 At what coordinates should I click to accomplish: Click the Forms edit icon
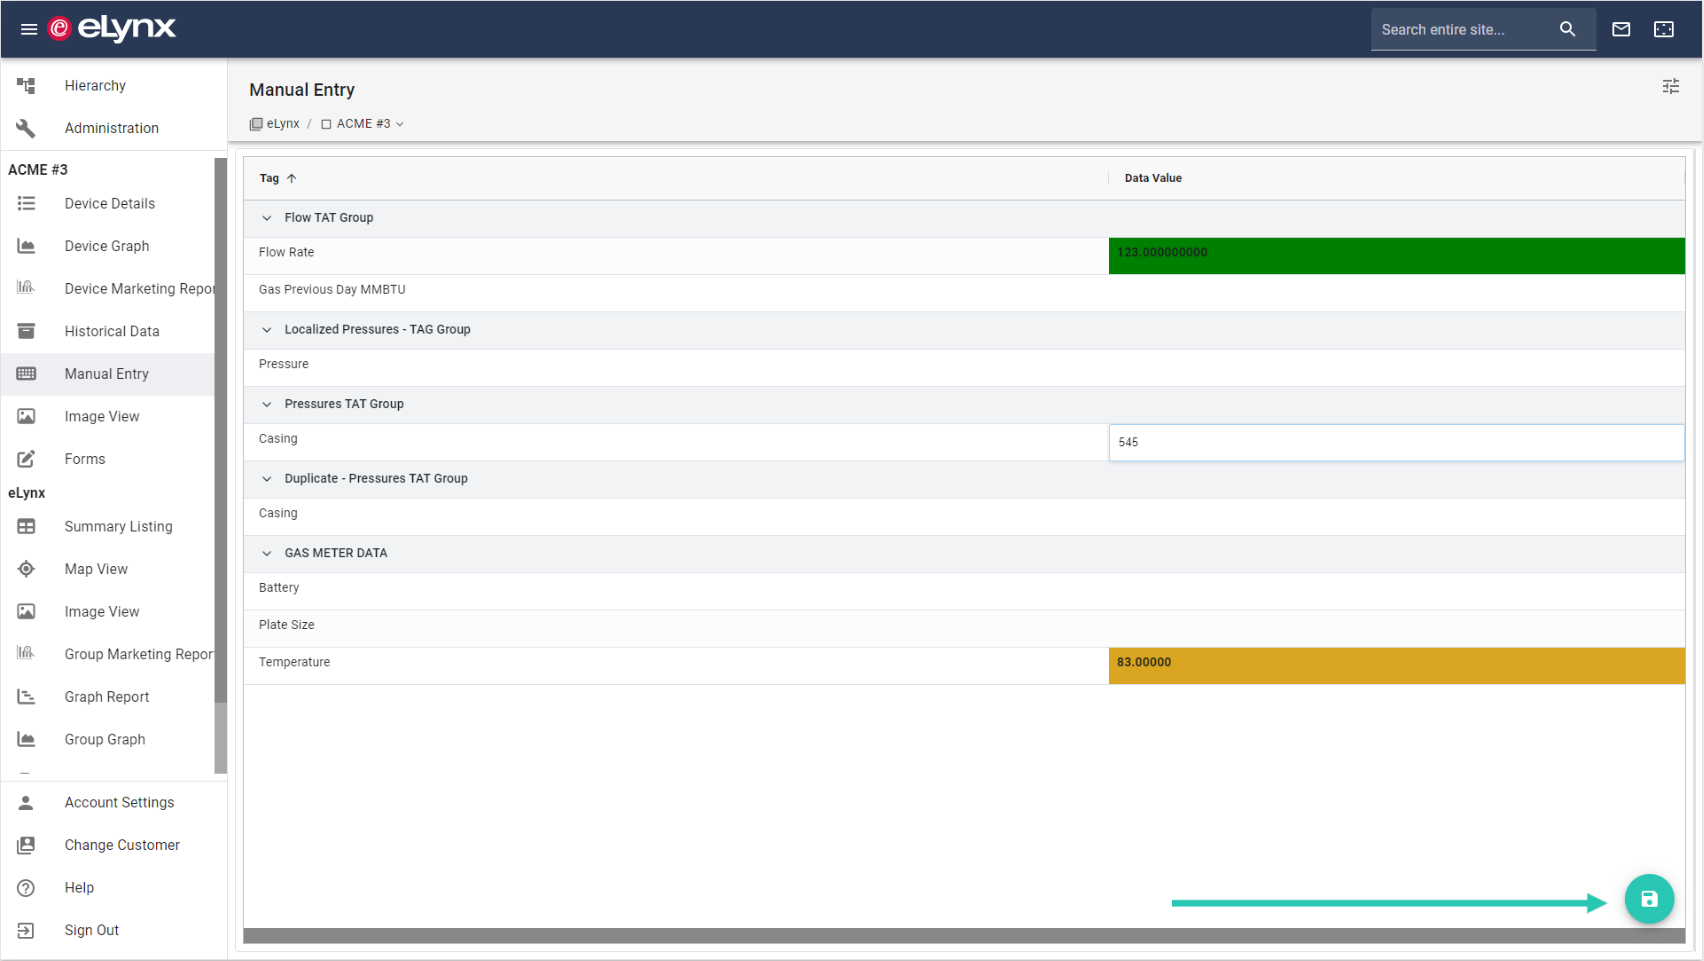[x=26, y=459]
